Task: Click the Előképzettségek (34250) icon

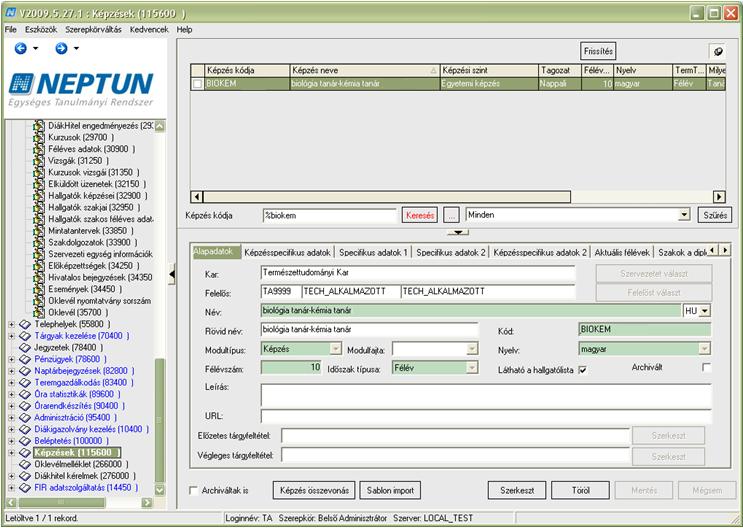Action: (x=39, y=266)
